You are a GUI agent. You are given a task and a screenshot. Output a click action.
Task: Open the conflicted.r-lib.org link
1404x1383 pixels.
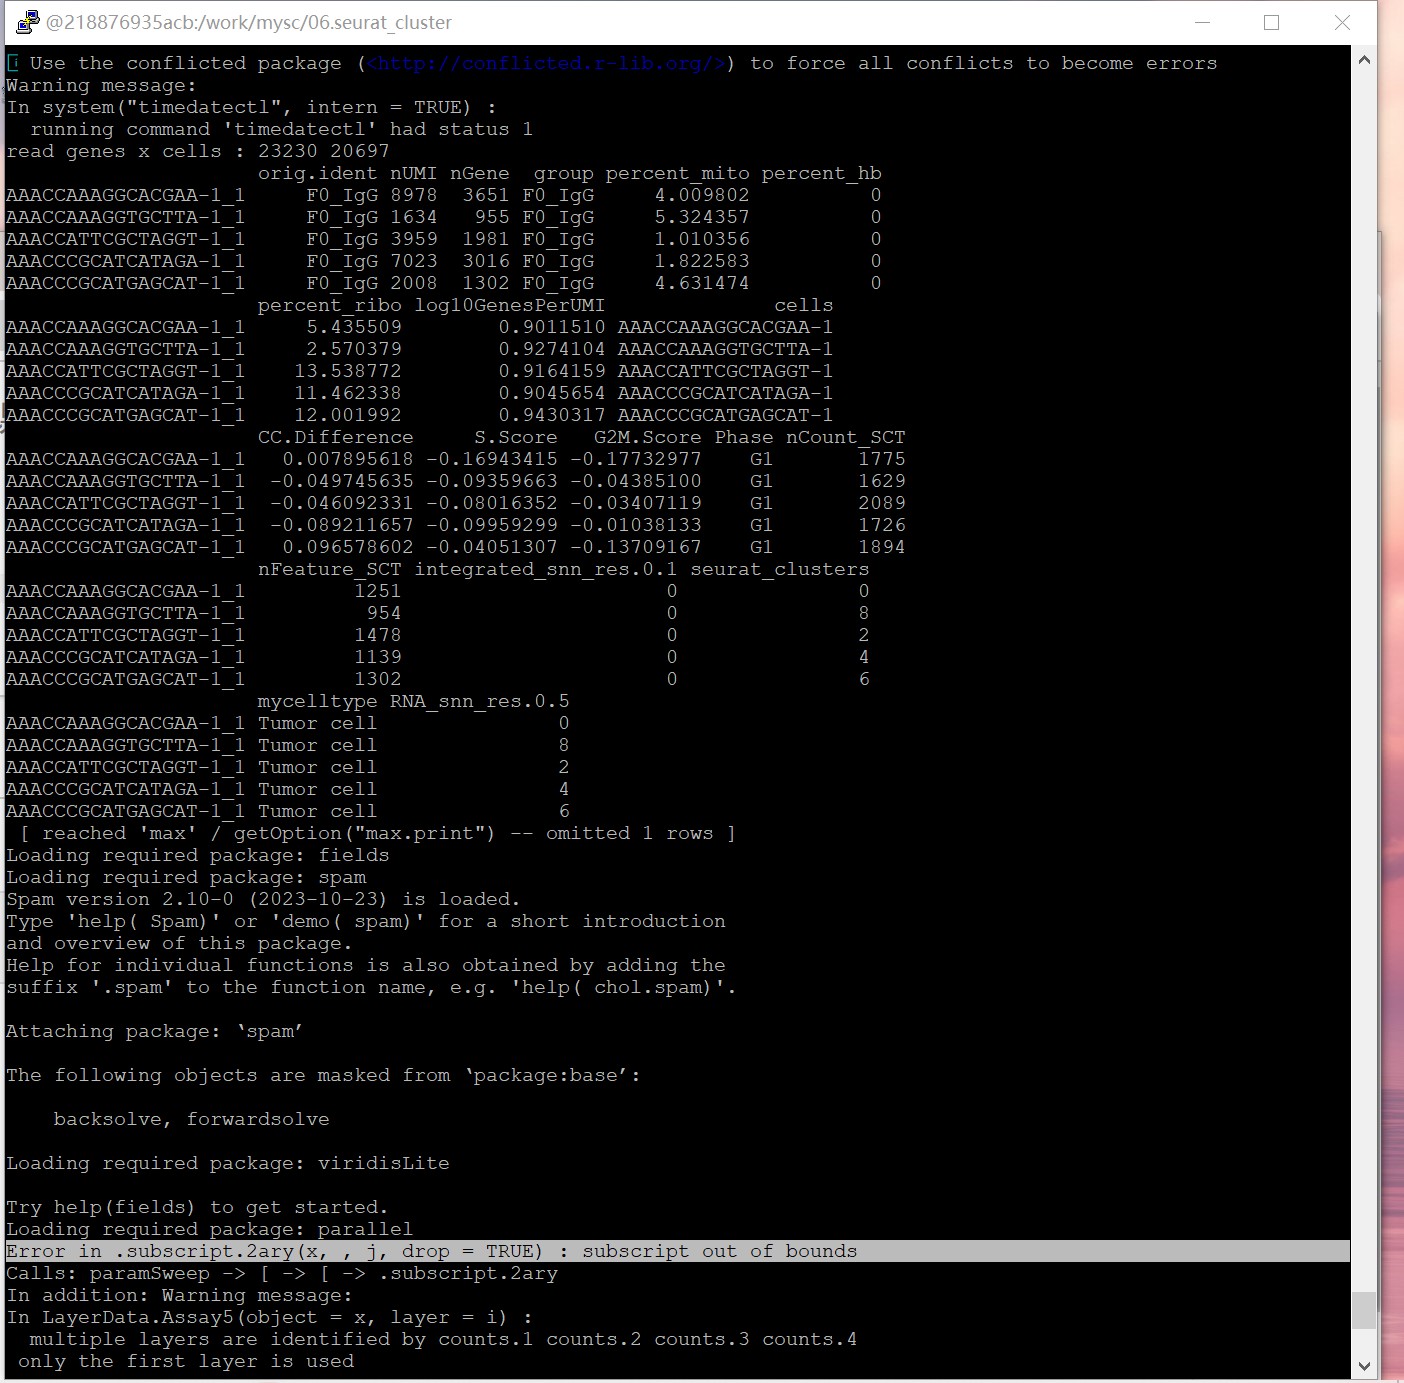pyautogui.click(x=546, y=63)
